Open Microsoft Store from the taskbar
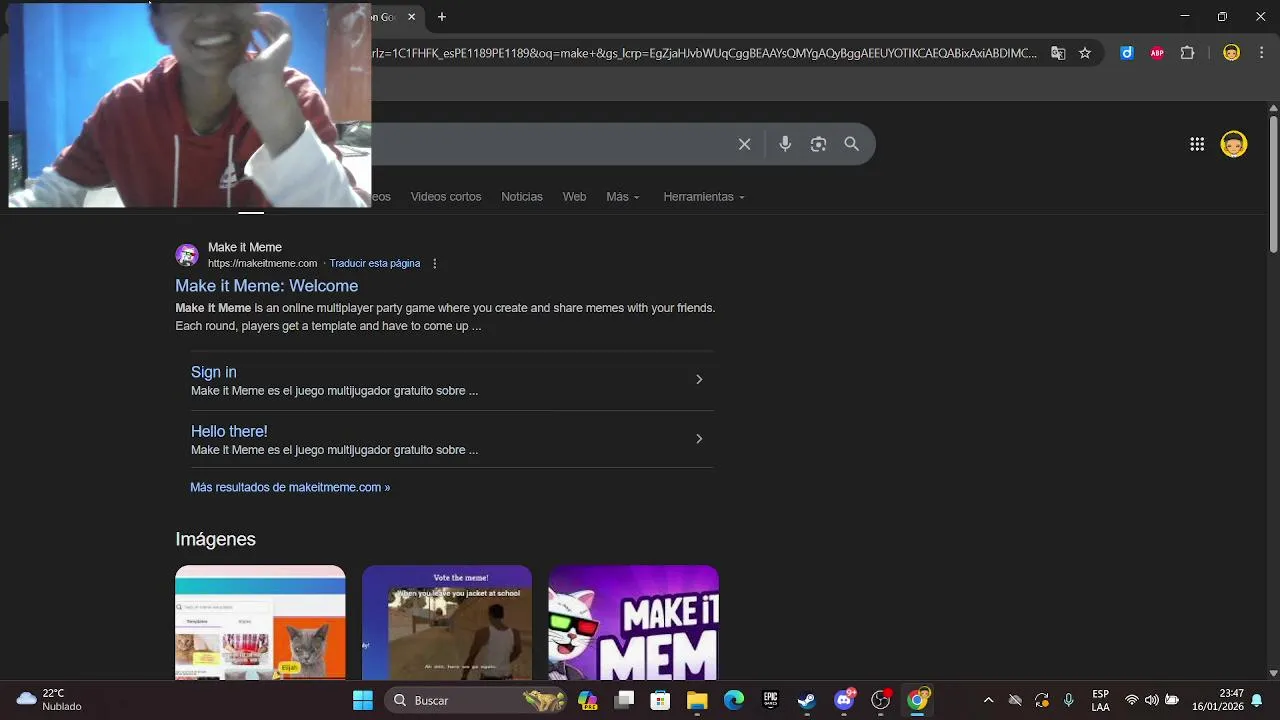Image resolution: width=1280 pixels, height=720 pixels. (660, 700)
